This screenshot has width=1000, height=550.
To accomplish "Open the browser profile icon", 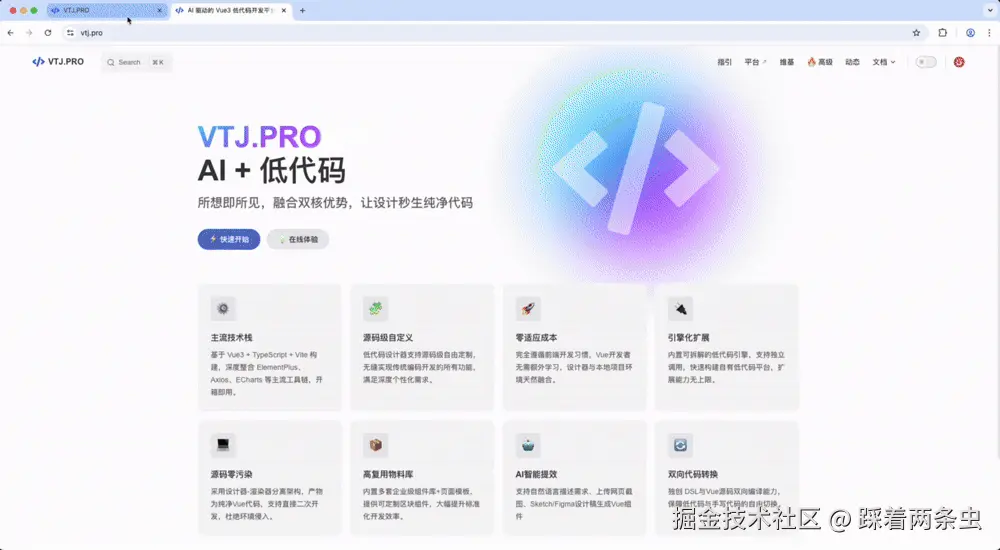I will tap(970, 33).
